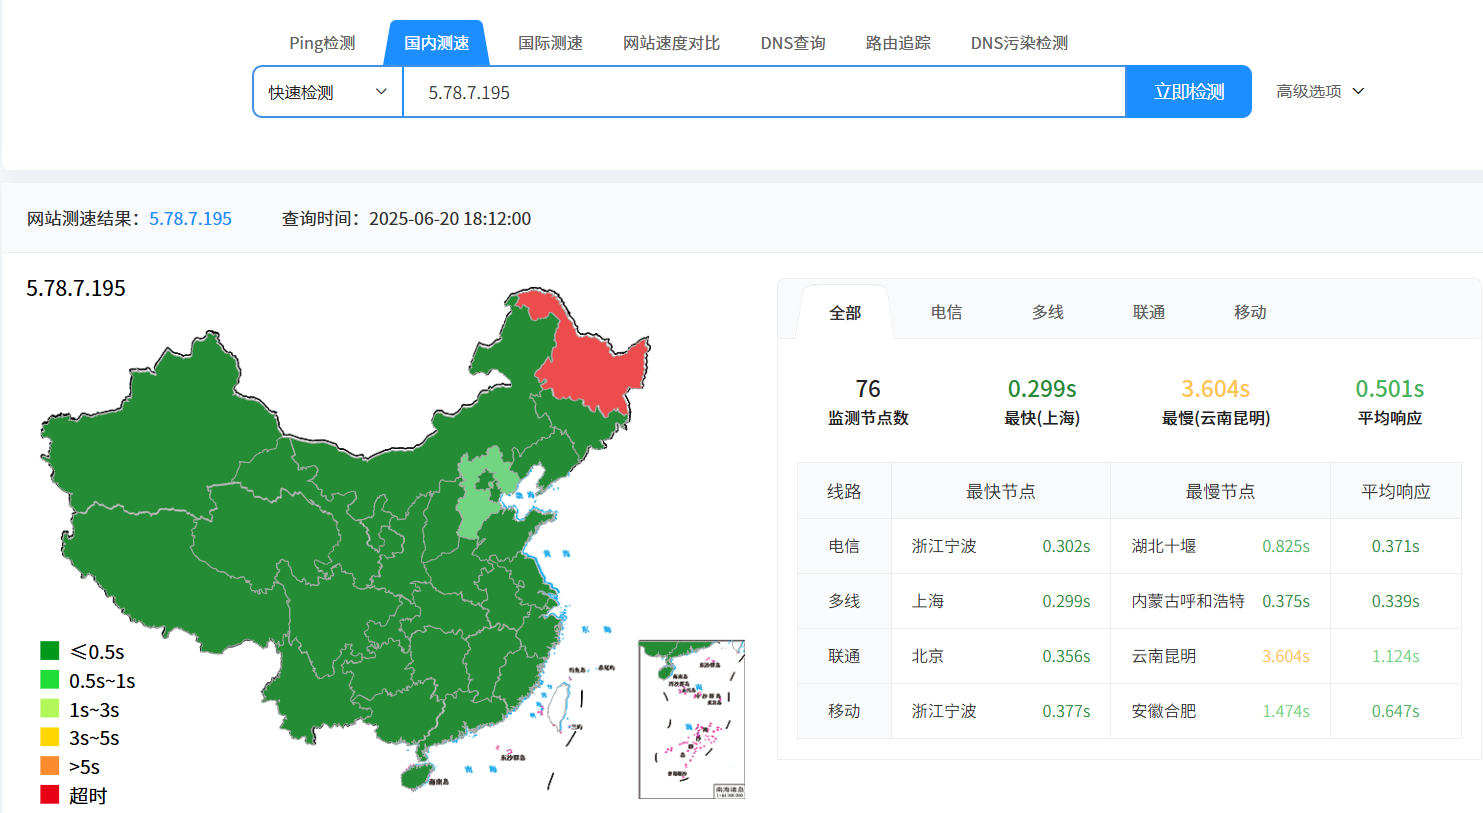Expand the 快速检测 dropdown
Screen dimensions: 1483x813
coord(328,92)
